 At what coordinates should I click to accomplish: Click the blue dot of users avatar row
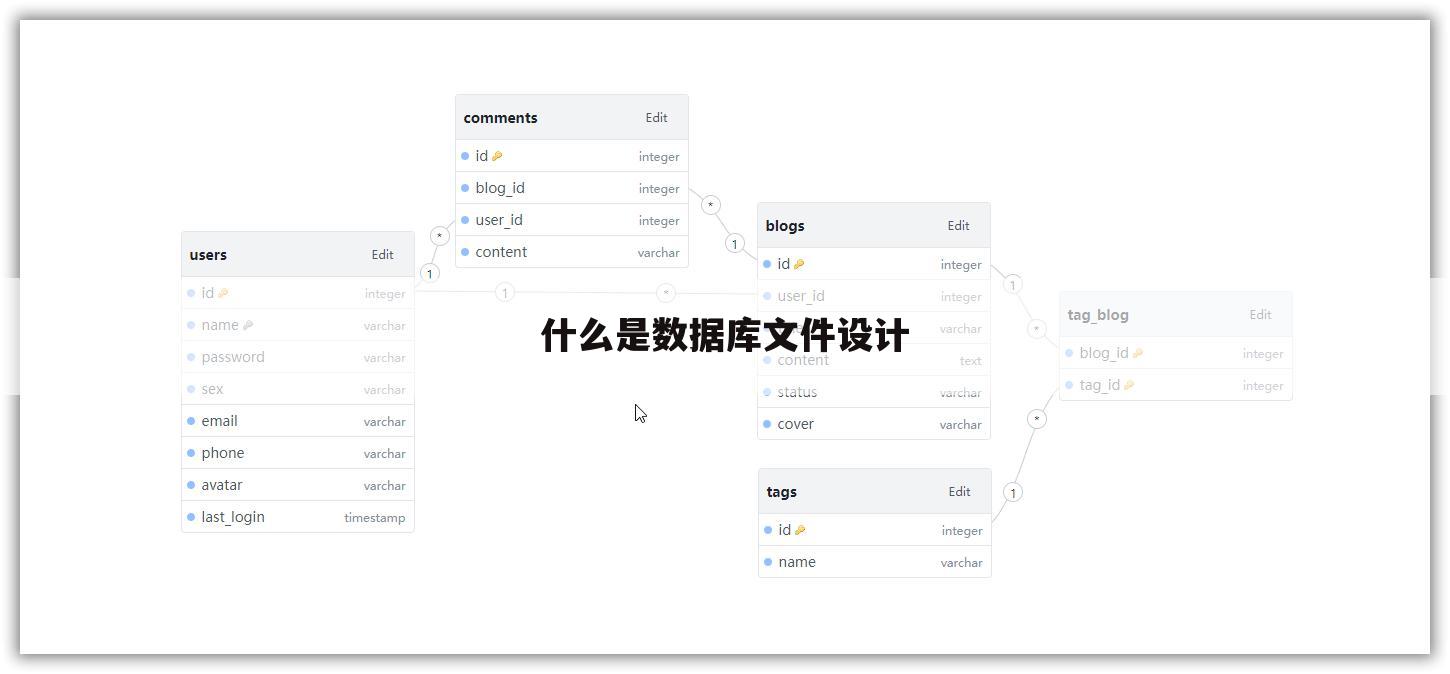[191, 485]
